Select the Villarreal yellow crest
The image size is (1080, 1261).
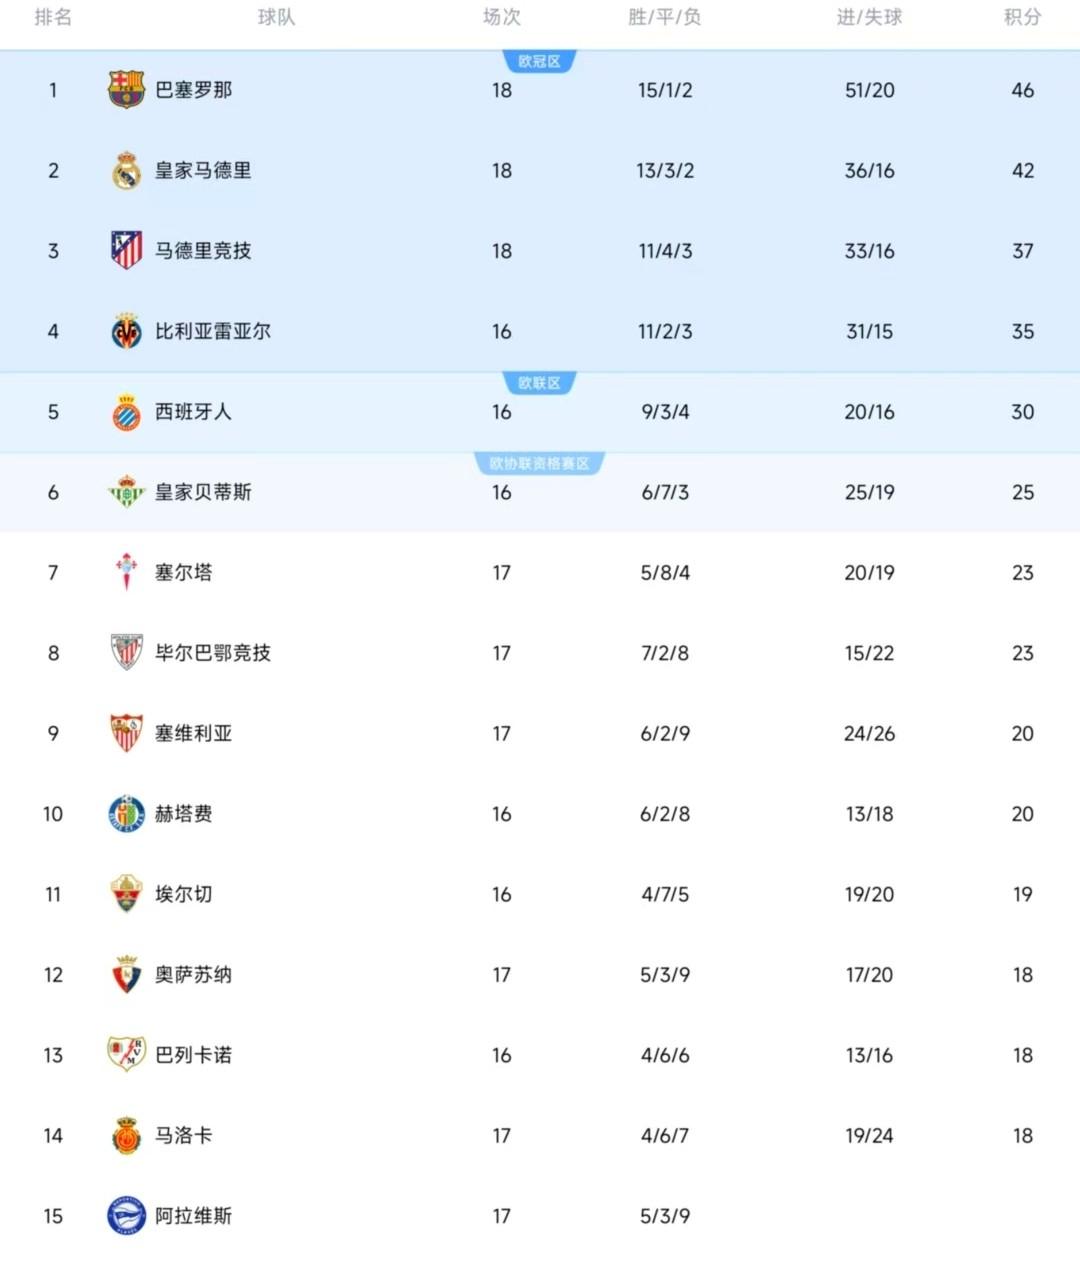click(x=126, y=332)
